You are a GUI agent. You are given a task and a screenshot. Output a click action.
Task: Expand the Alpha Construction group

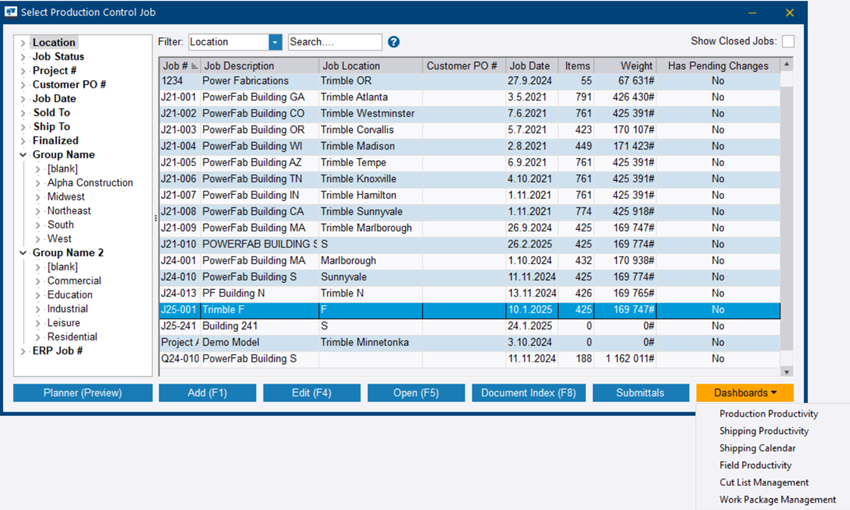(x=38, y=183)
